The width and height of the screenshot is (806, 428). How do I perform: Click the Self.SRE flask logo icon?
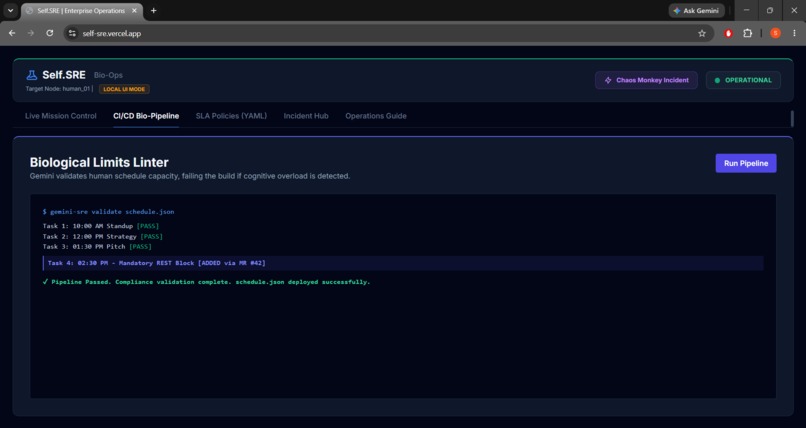(32, 75)
